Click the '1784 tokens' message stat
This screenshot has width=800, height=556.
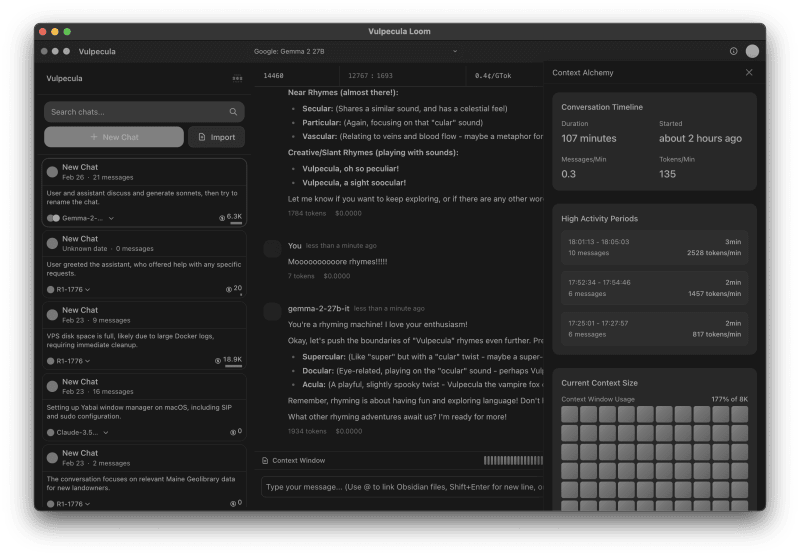(307, 213)
